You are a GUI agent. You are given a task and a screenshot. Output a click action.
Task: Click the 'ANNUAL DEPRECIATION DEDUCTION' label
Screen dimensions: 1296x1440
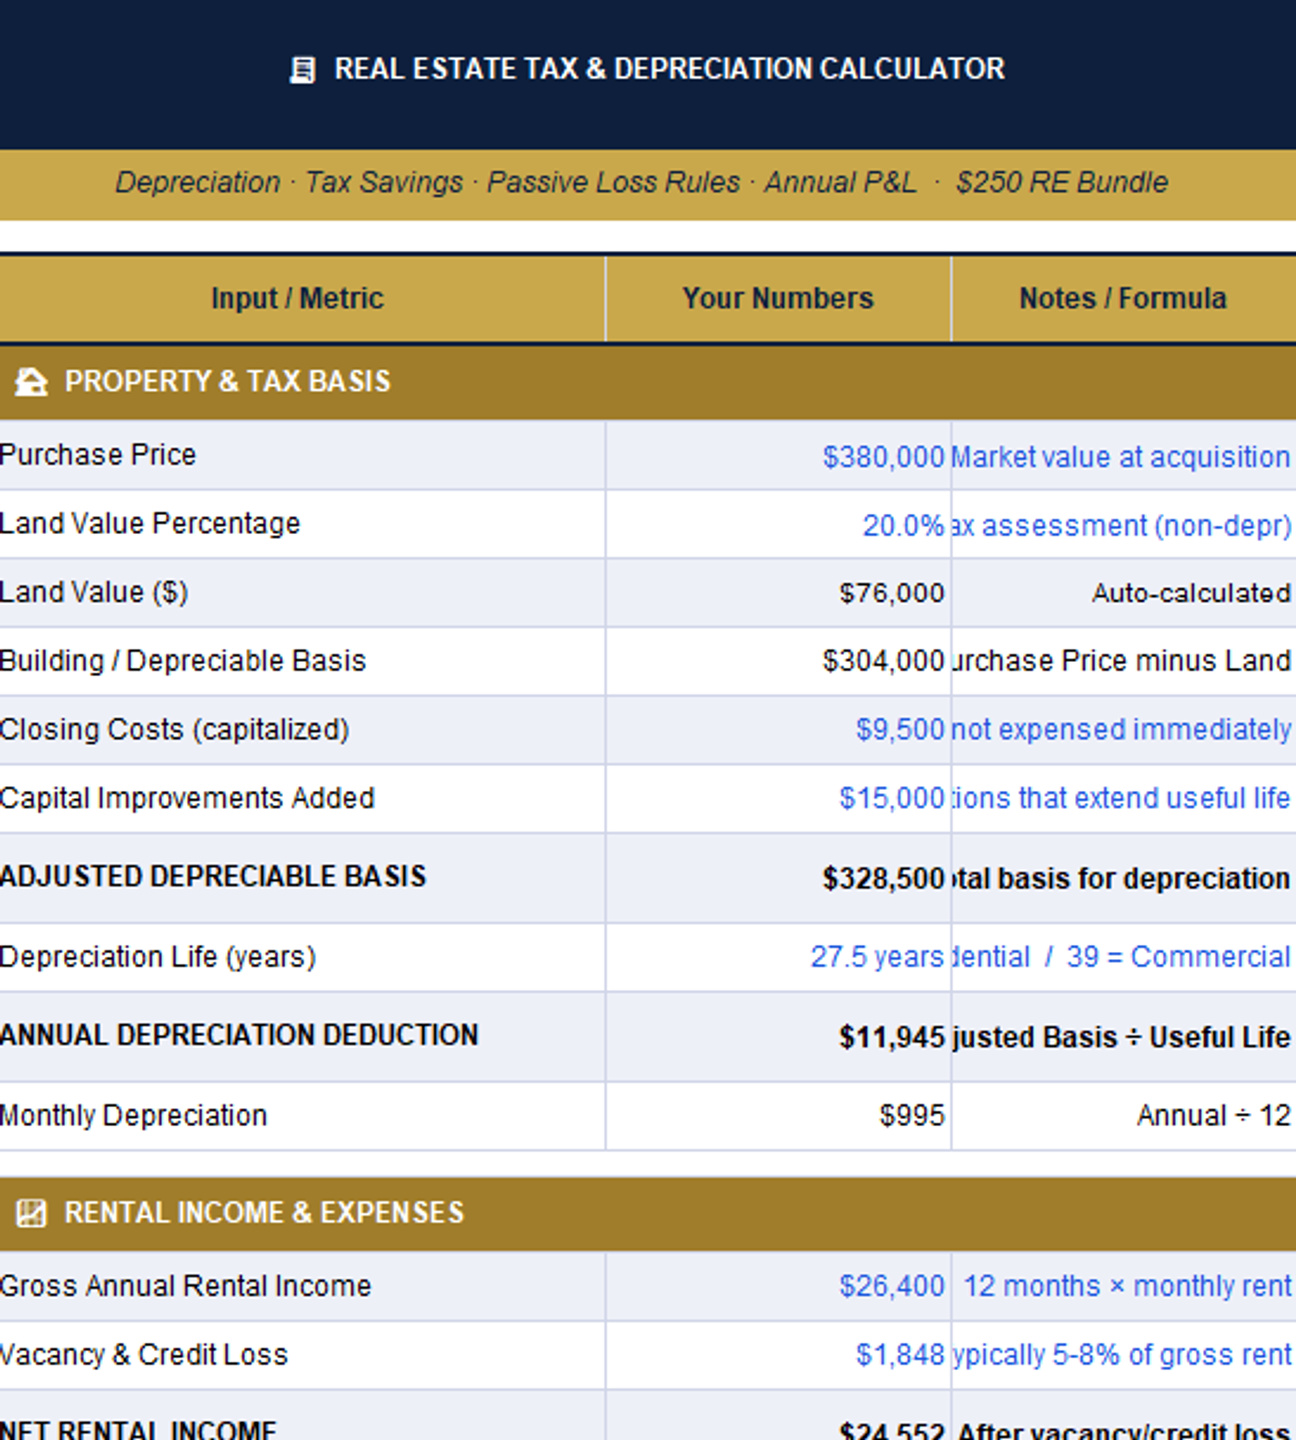pyautogui.click(x=239, y=1035)
